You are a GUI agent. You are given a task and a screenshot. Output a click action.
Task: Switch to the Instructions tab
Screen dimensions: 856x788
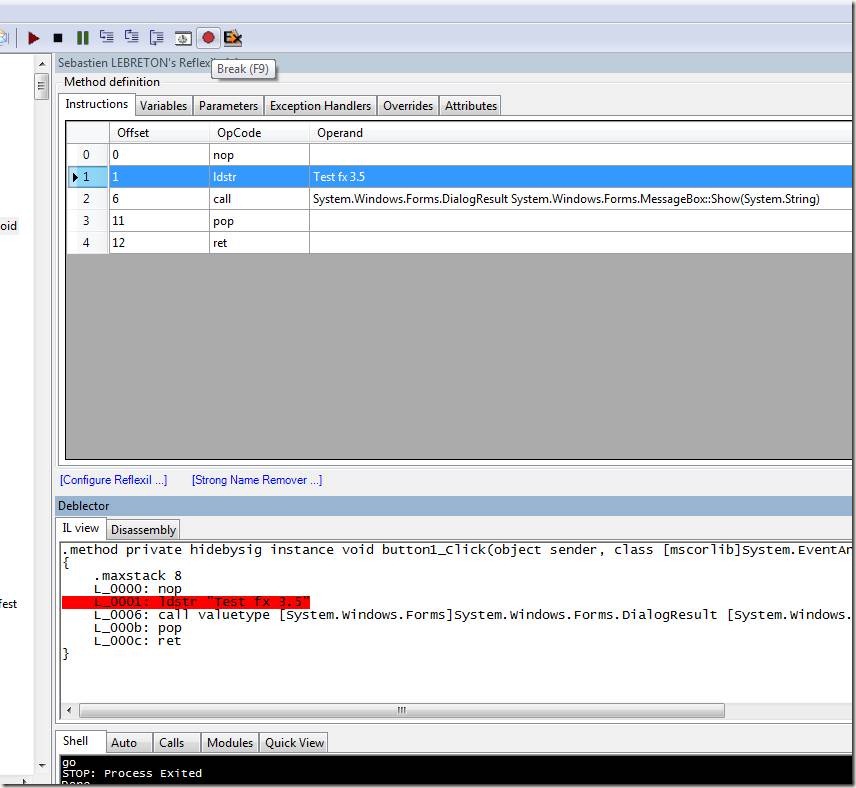[97, 104]
